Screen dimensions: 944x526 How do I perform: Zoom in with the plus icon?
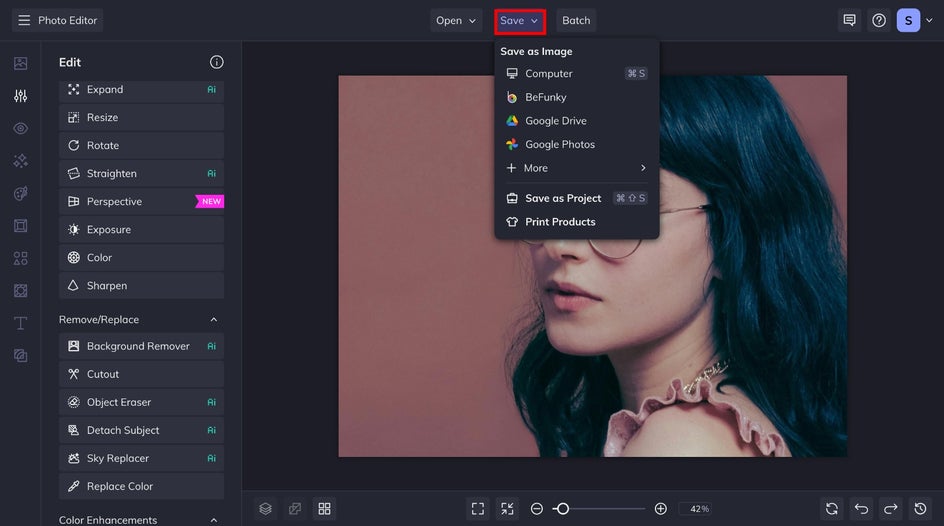pos(660,509)
